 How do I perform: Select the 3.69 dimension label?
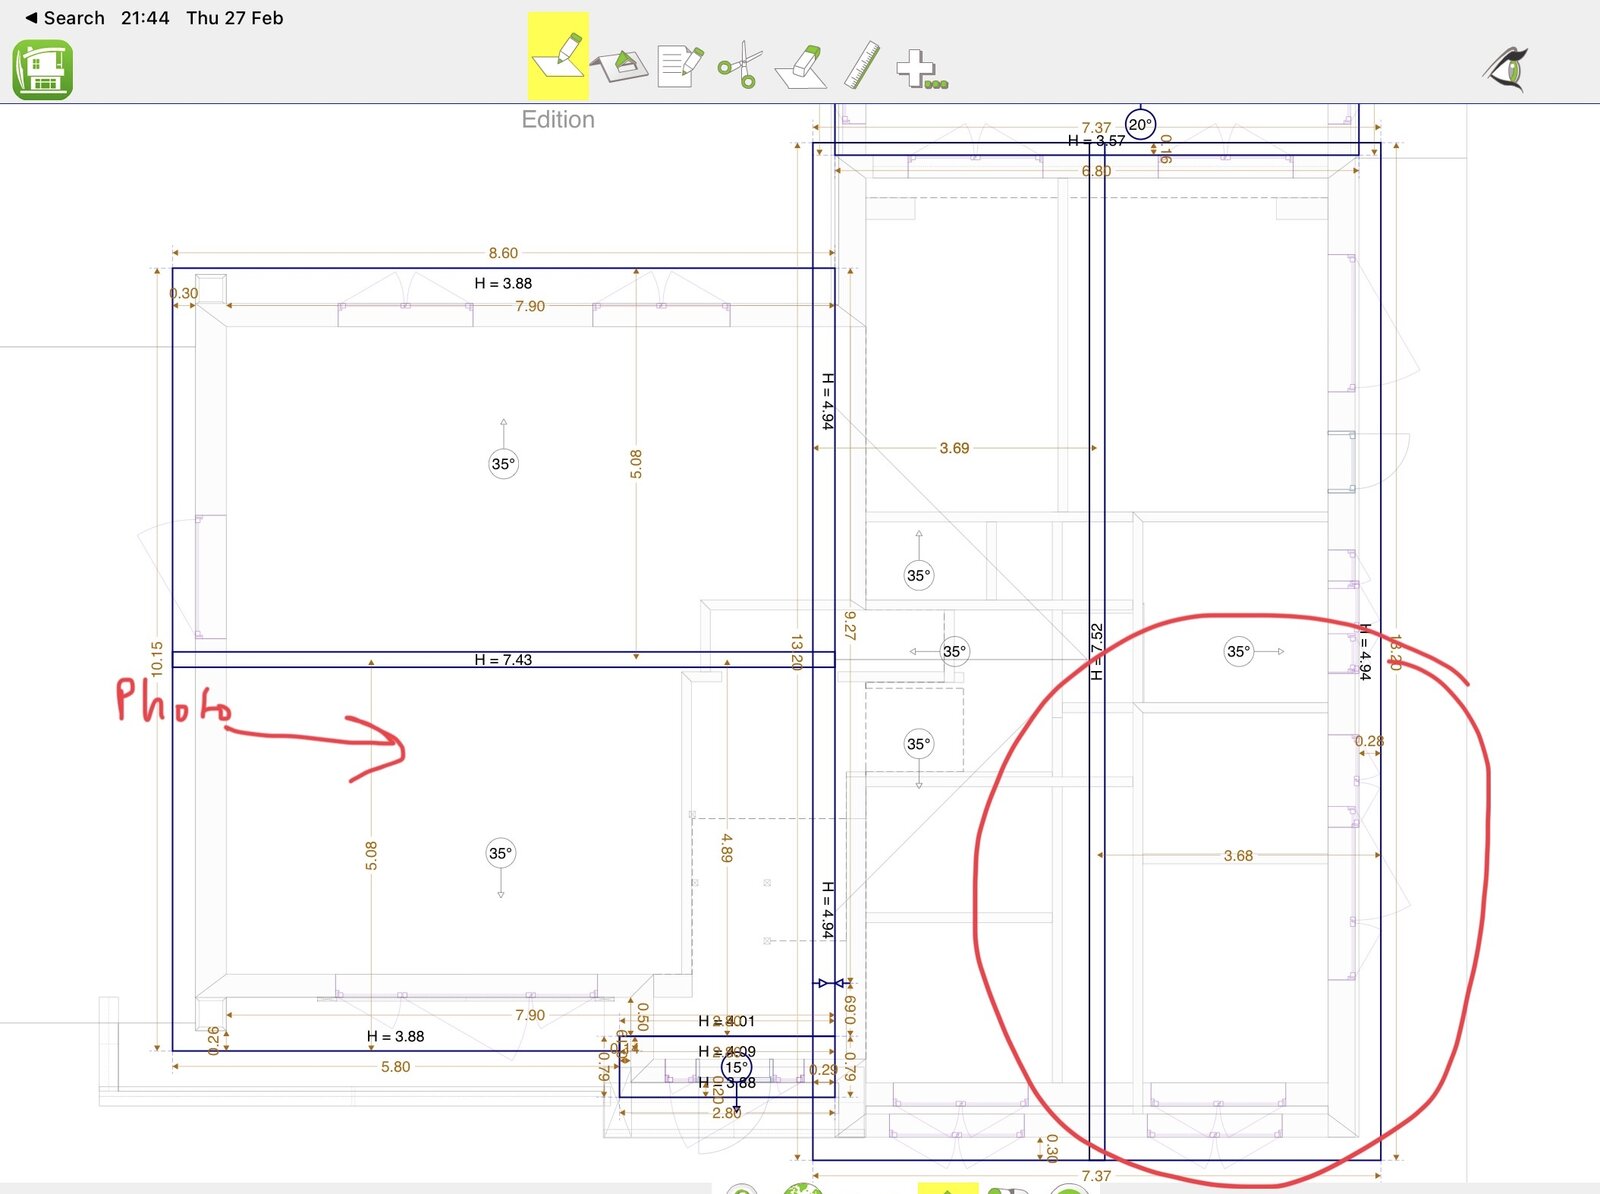pos(954,448)
